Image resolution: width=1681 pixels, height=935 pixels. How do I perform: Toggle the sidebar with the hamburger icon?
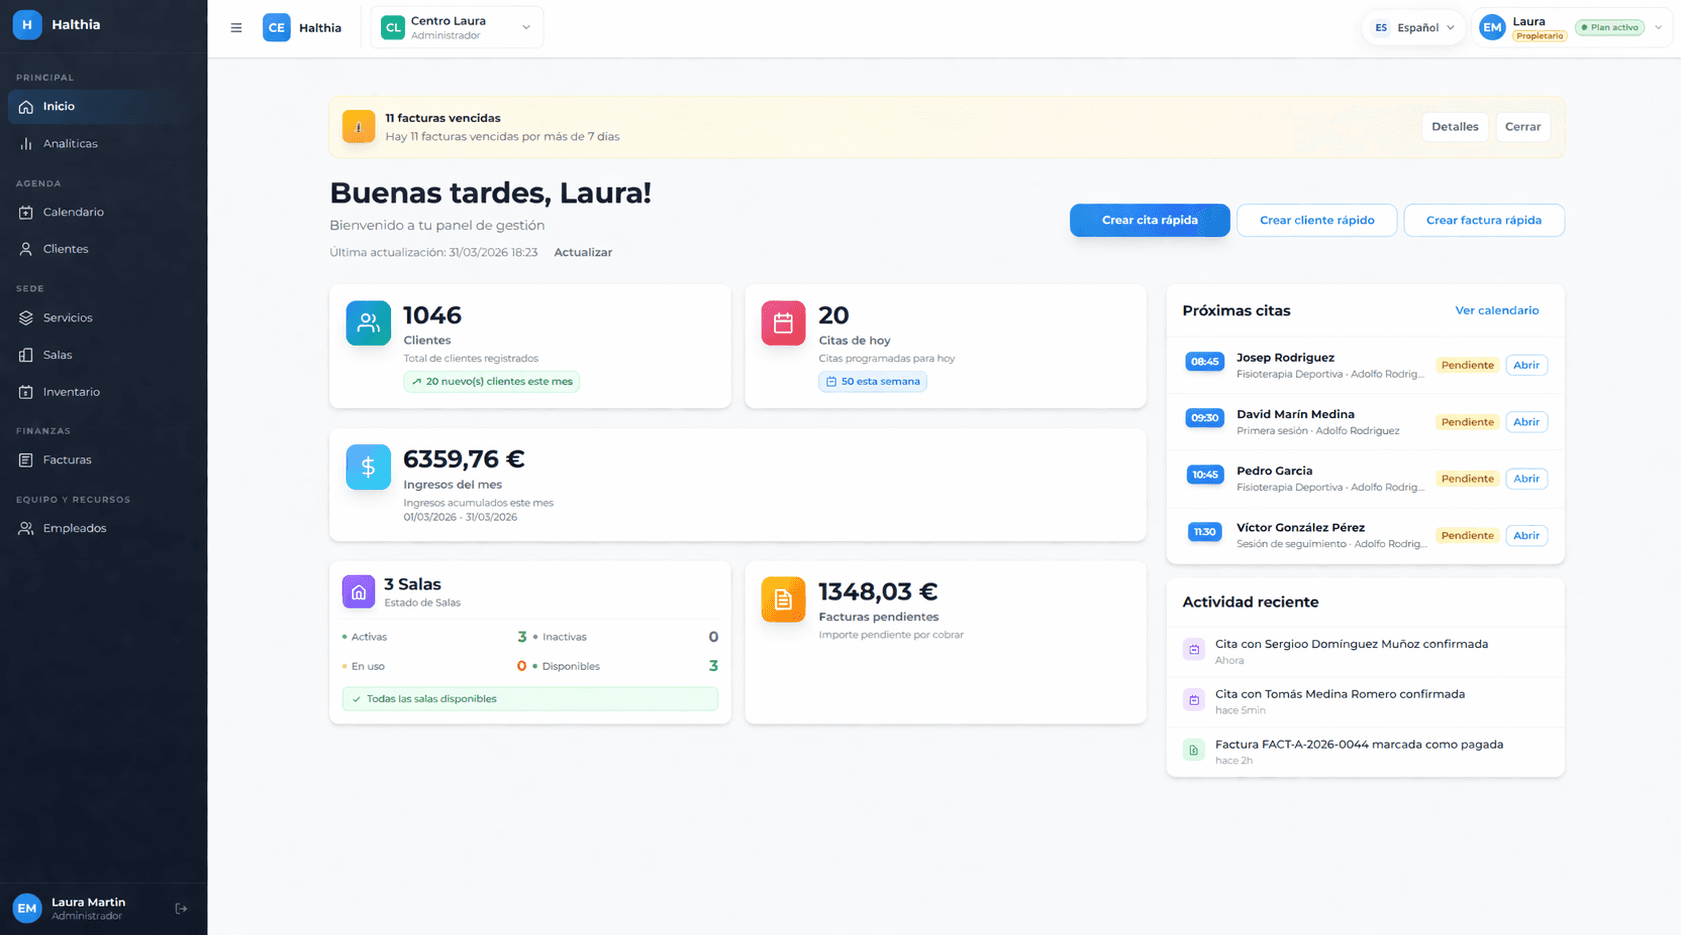click(236, 27)
